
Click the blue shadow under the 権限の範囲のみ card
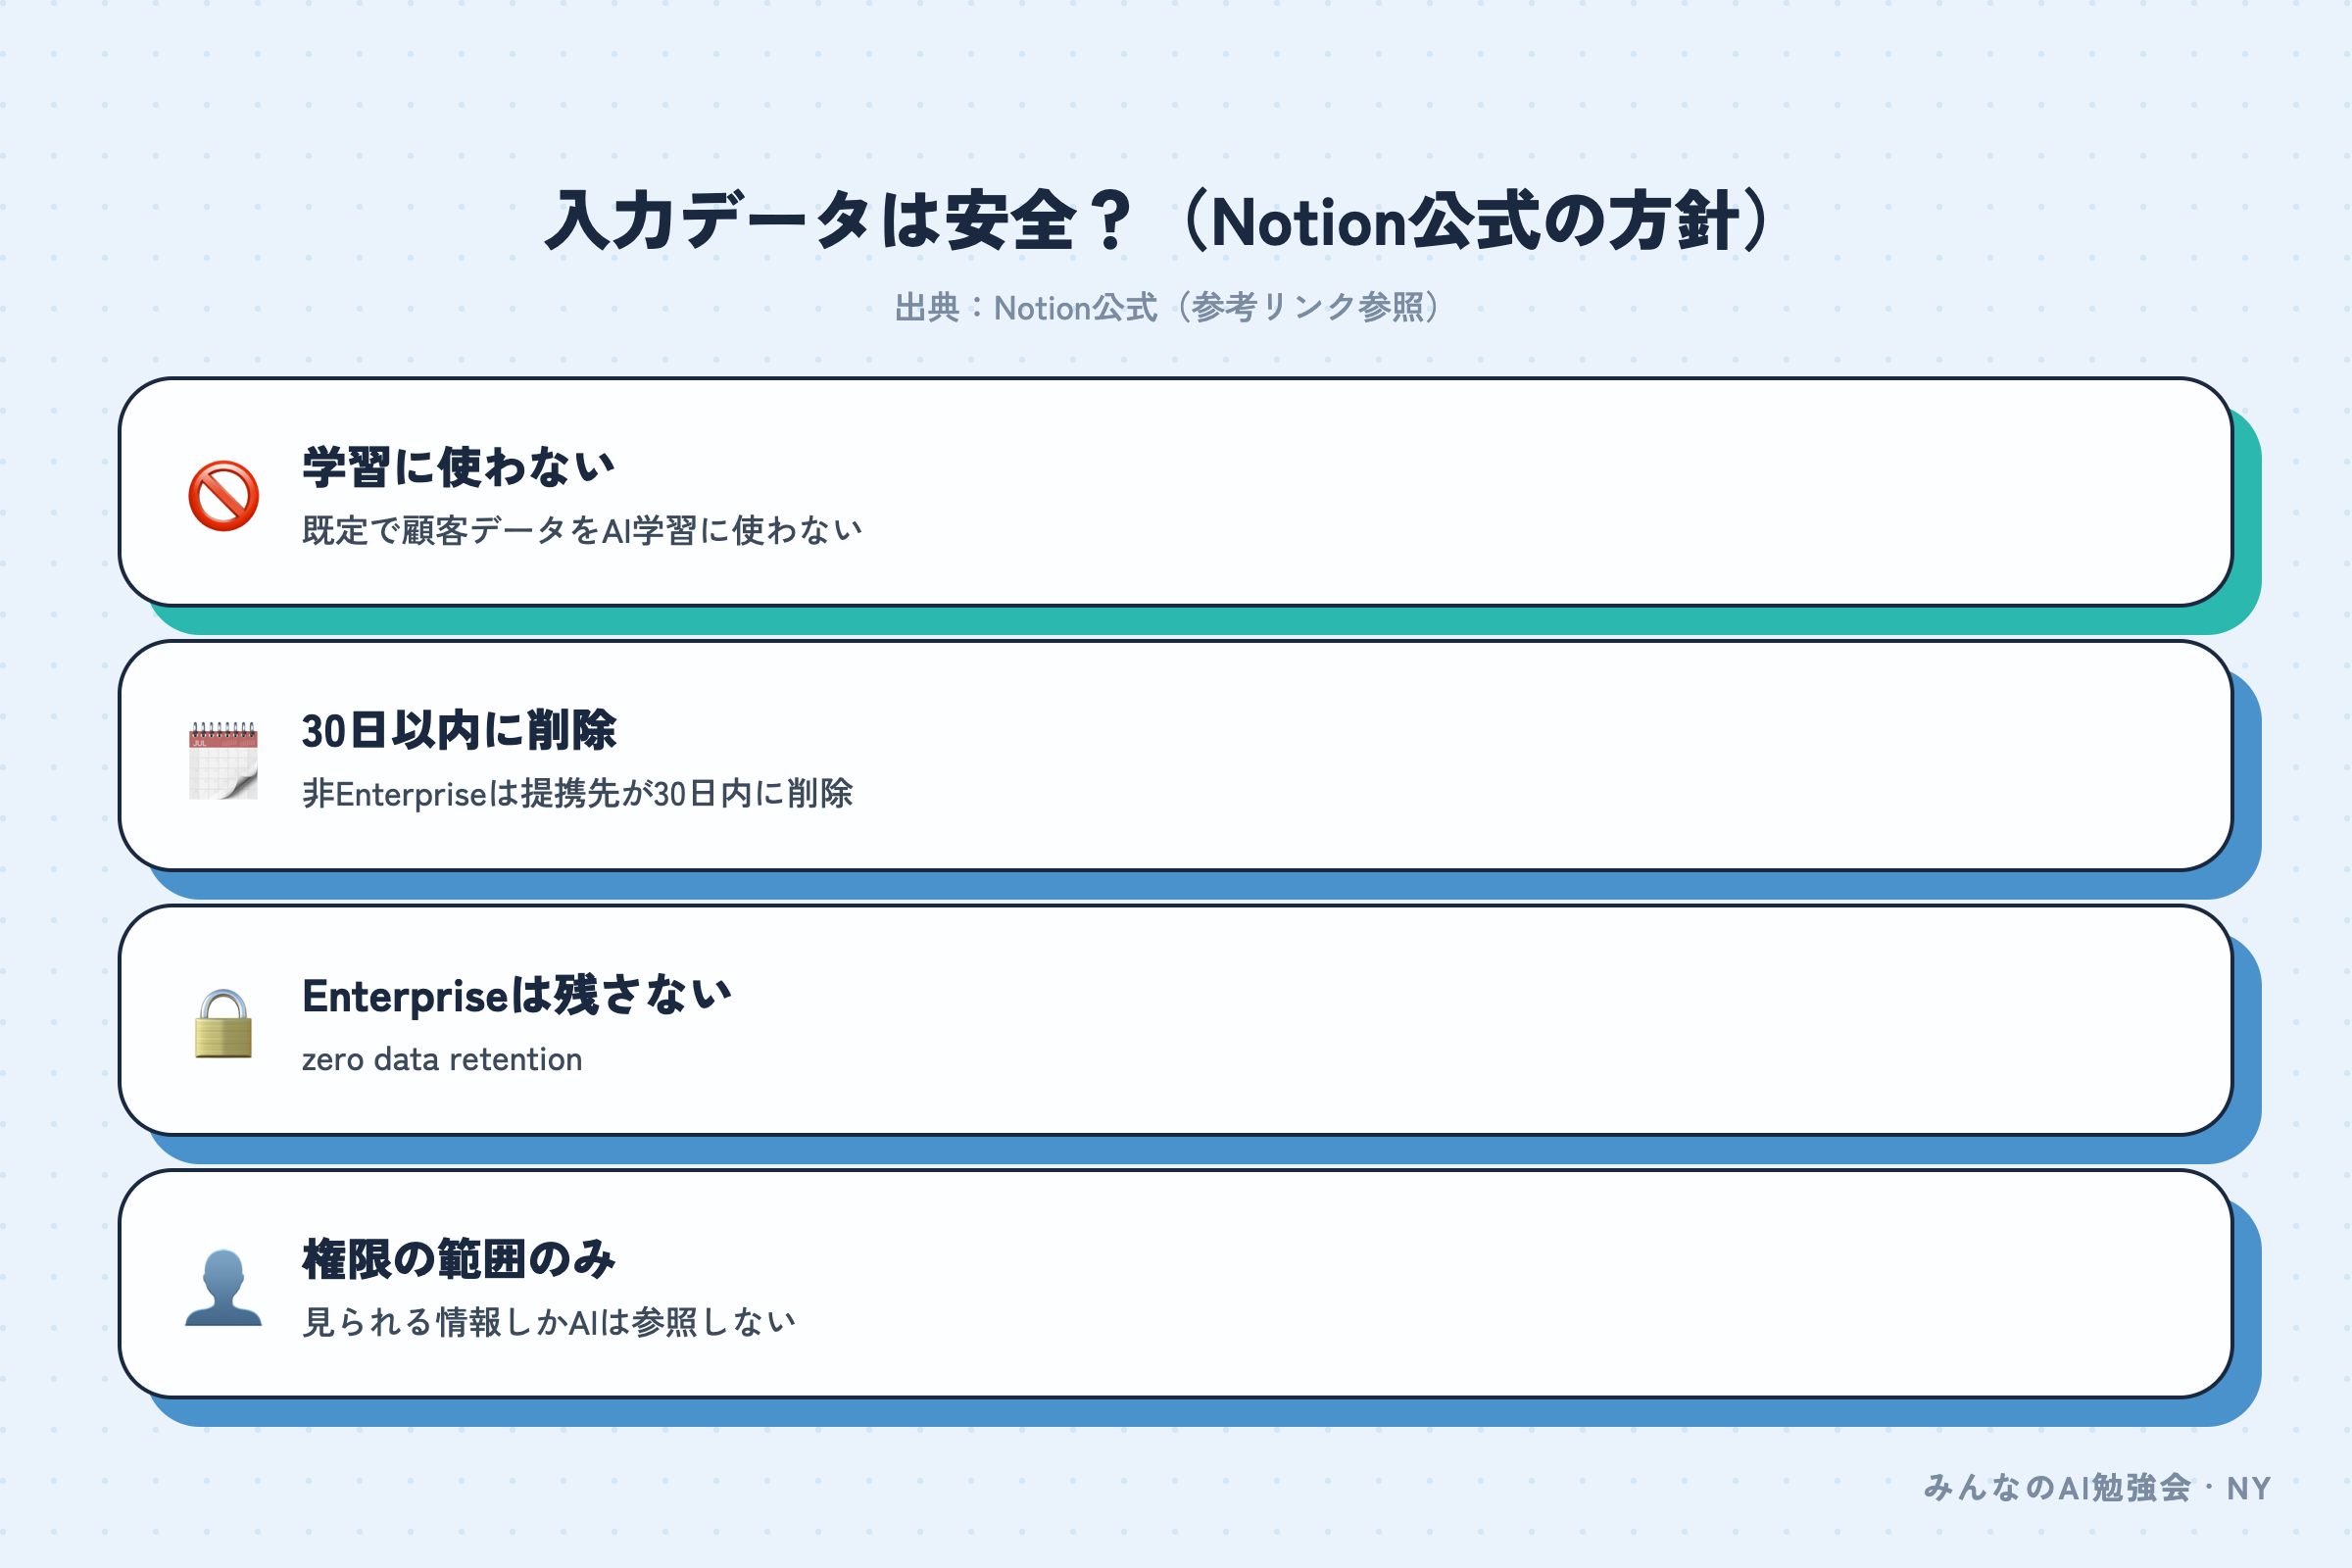coord(1200,1413)
